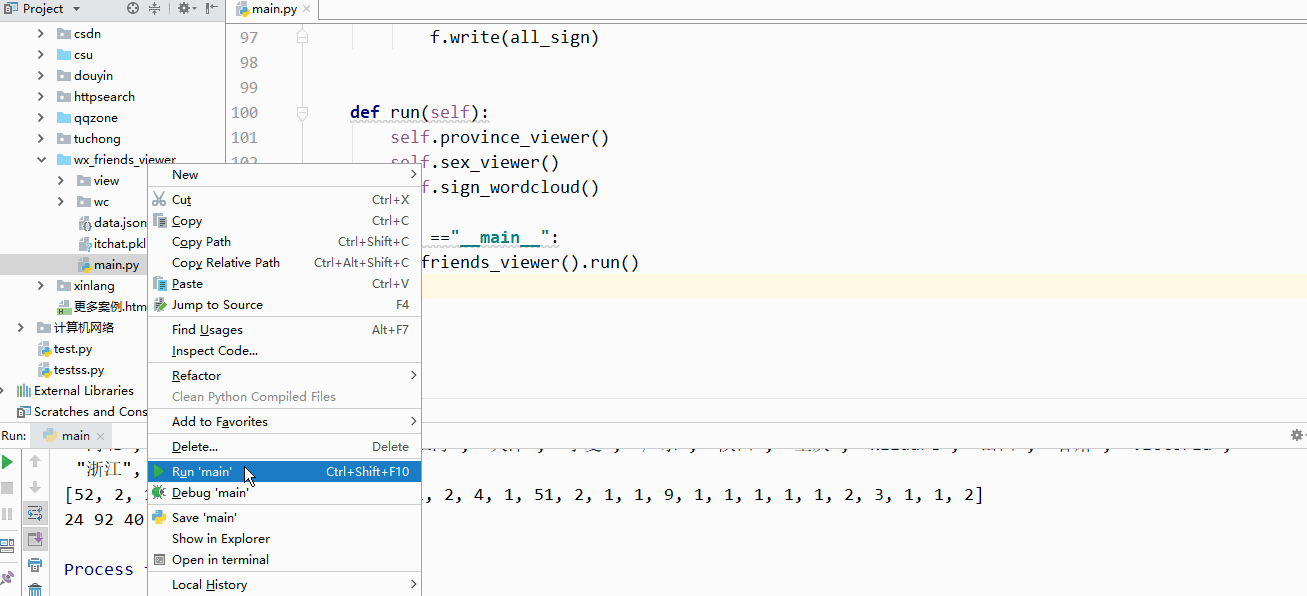Click the self.province_viewer() code line
The height and width of the screenshot is (596, 1307).
(x=500, y=138)
